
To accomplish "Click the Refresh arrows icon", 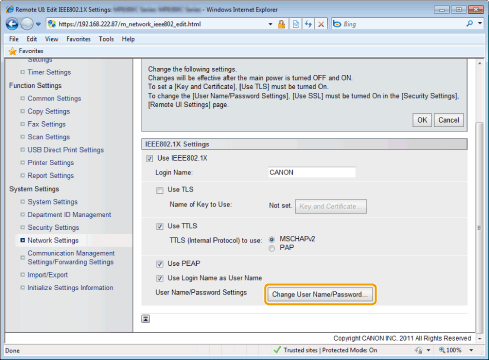I will pos(308,24).
